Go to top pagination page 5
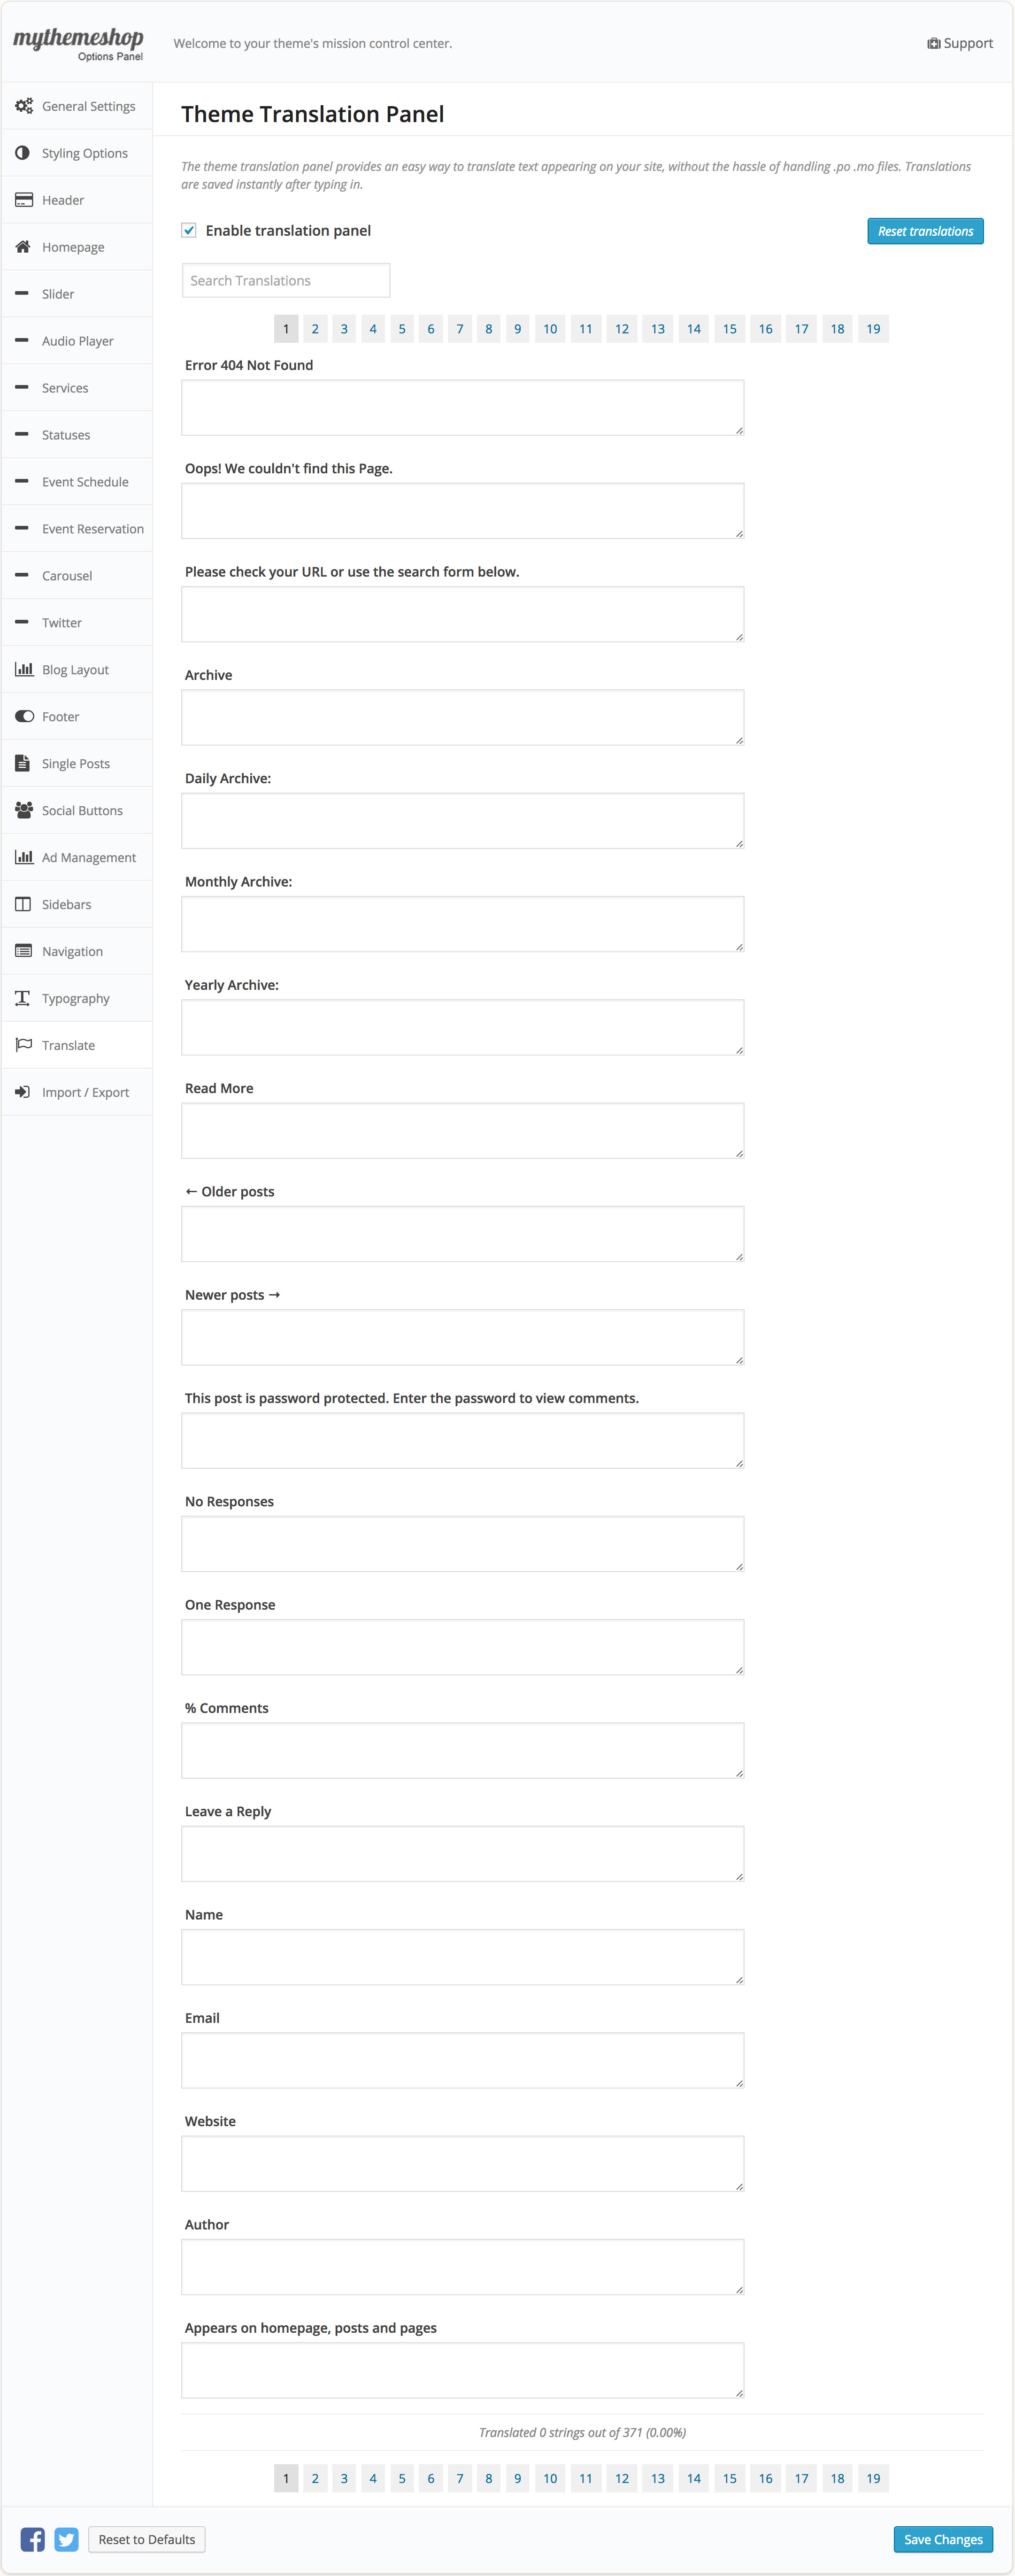Screen dimensions: 1015x2576 pos(402,329)
